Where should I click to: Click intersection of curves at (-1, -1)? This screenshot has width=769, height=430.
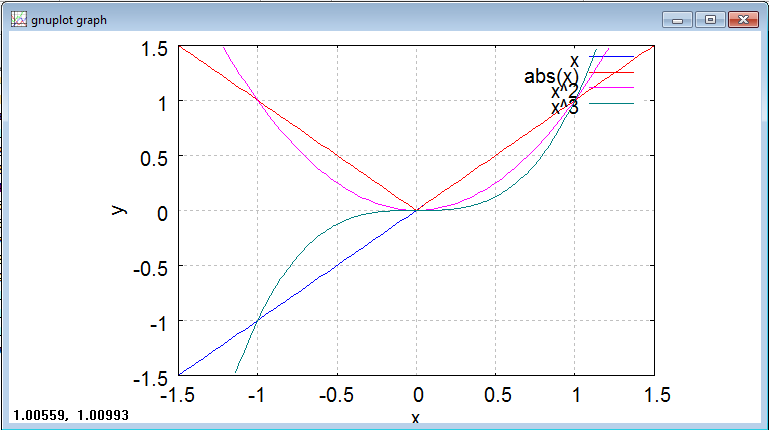pos(258,320)
